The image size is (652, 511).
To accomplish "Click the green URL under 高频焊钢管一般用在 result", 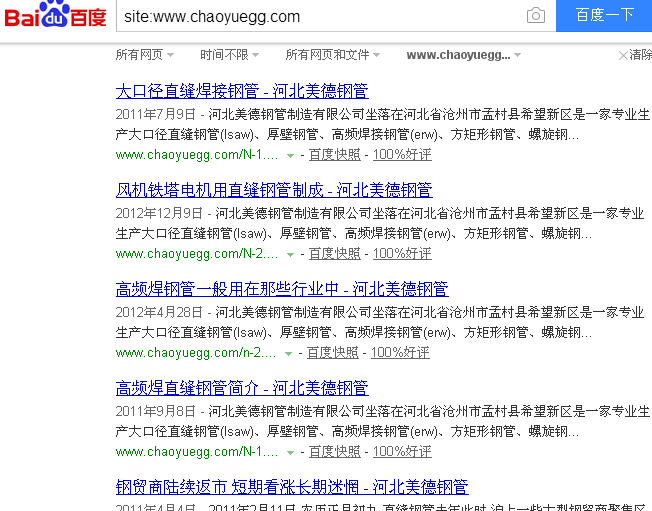I will click(x=195, y=353).
